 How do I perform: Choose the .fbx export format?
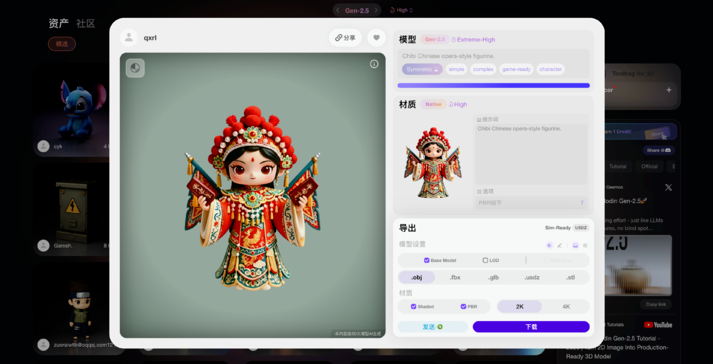point(455,277)
